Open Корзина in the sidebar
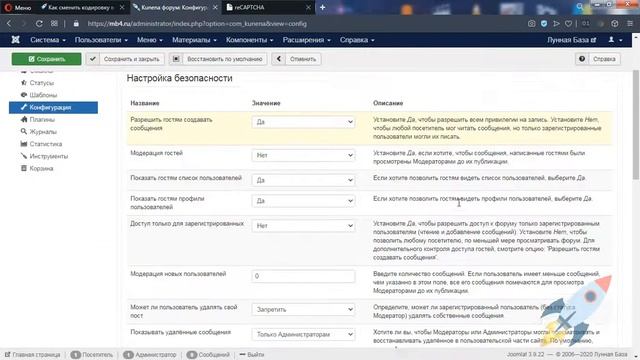Viewport: 640px width, 360px height. [41, 169]
